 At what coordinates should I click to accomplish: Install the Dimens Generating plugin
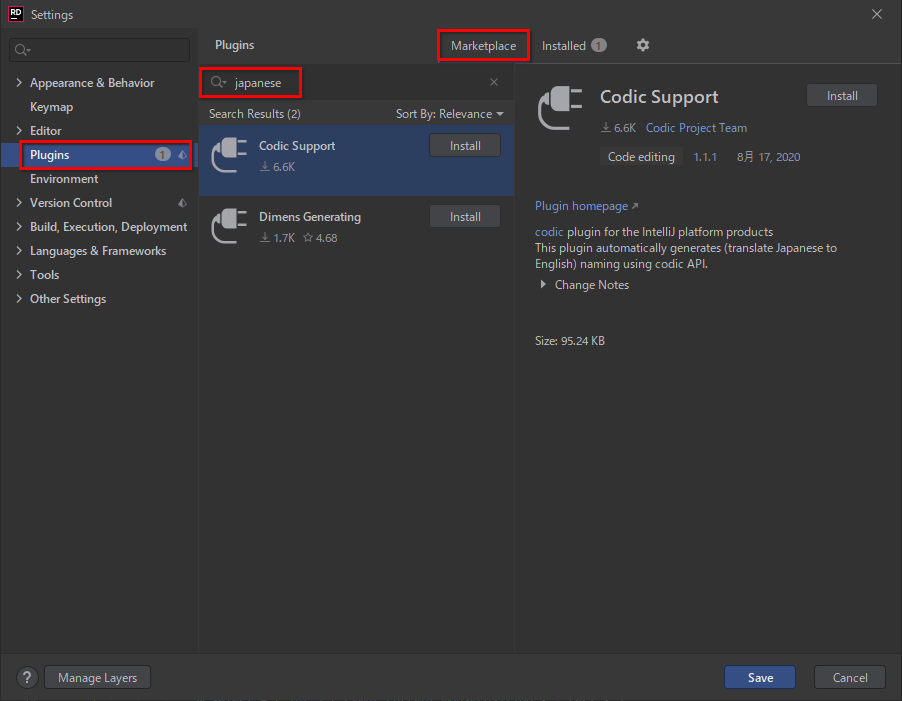tap(465, 217)
